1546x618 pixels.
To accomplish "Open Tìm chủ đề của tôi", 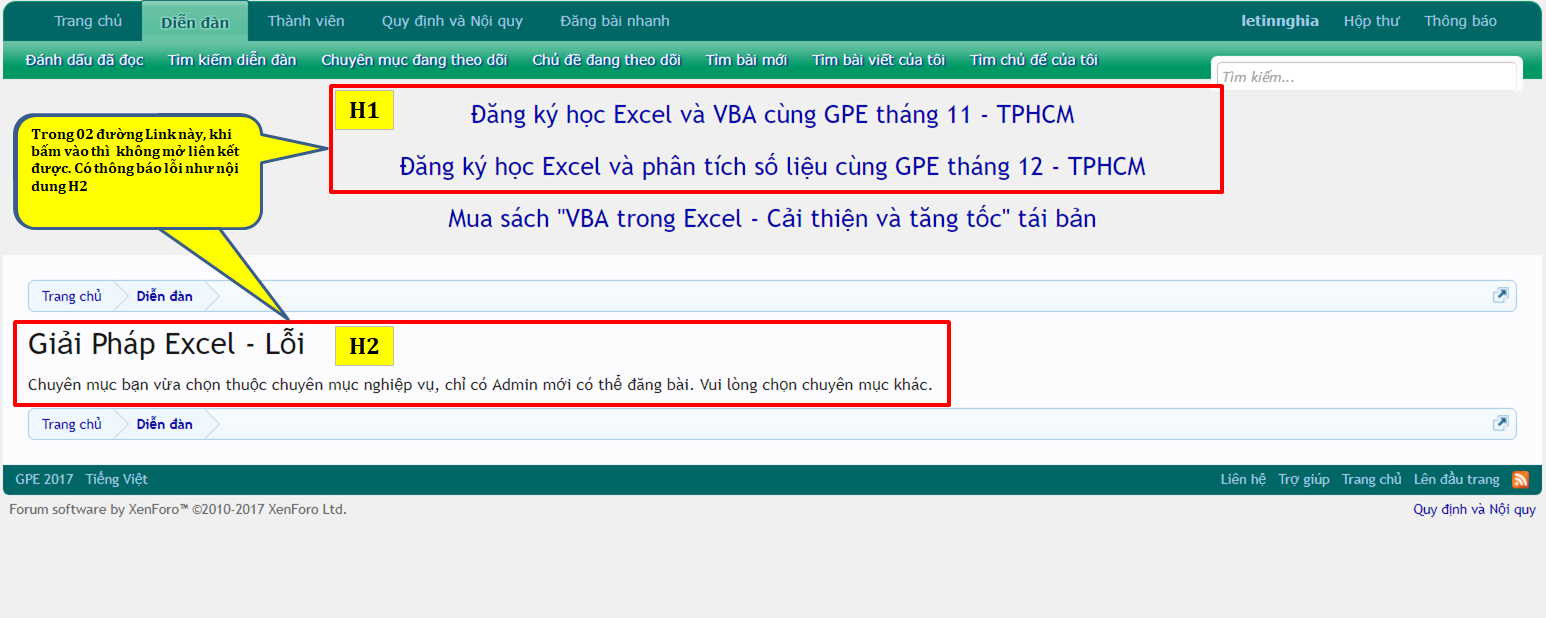I will 1033,60.
